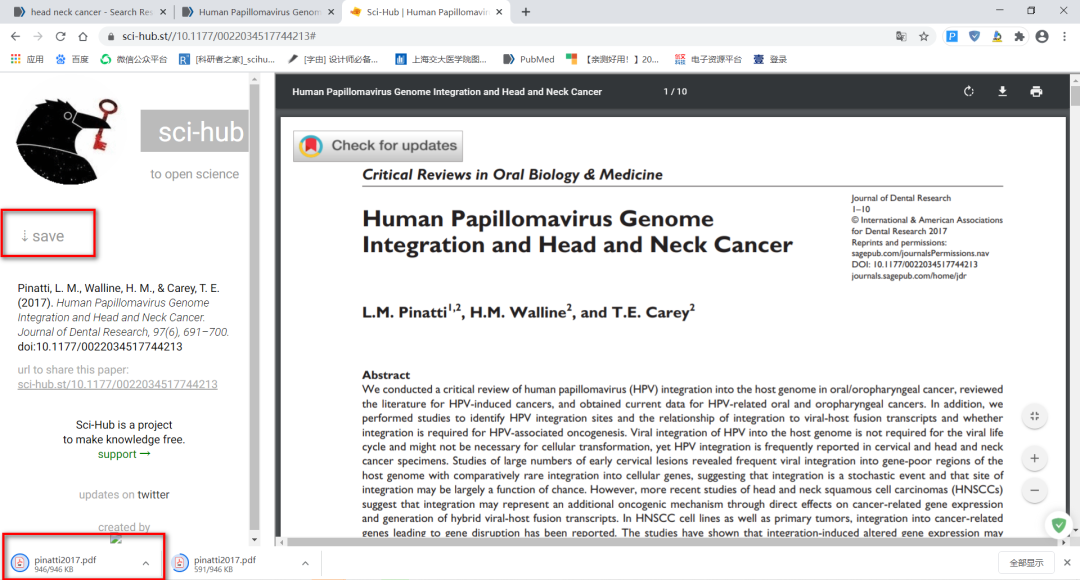This screenshot has width=1080, height=580.
Task: Expand the leftmost pinatti2017.pdf download chevron
Action: [x=146, y=563]
